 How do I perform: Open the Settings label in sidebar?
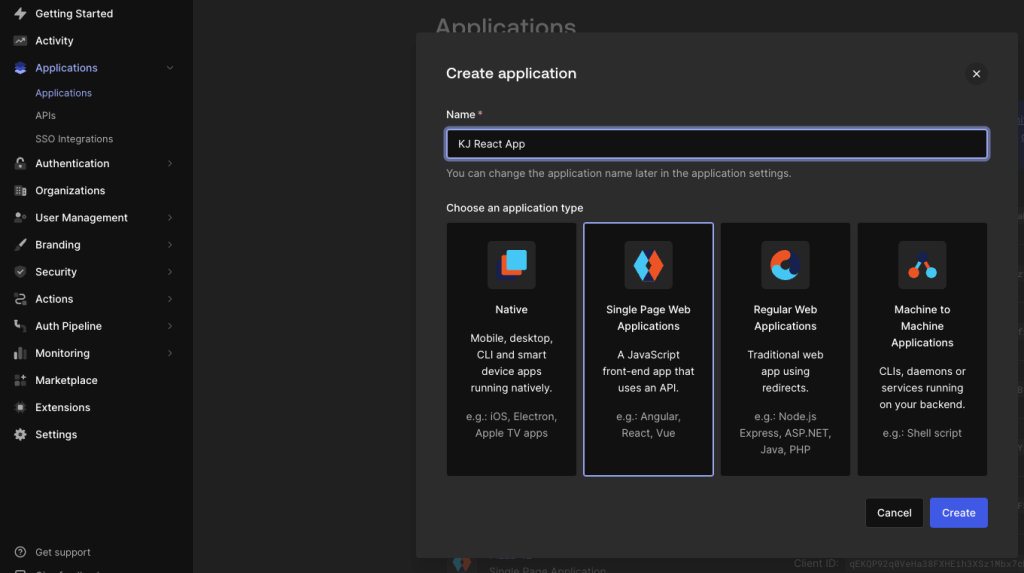pos(56,434)
